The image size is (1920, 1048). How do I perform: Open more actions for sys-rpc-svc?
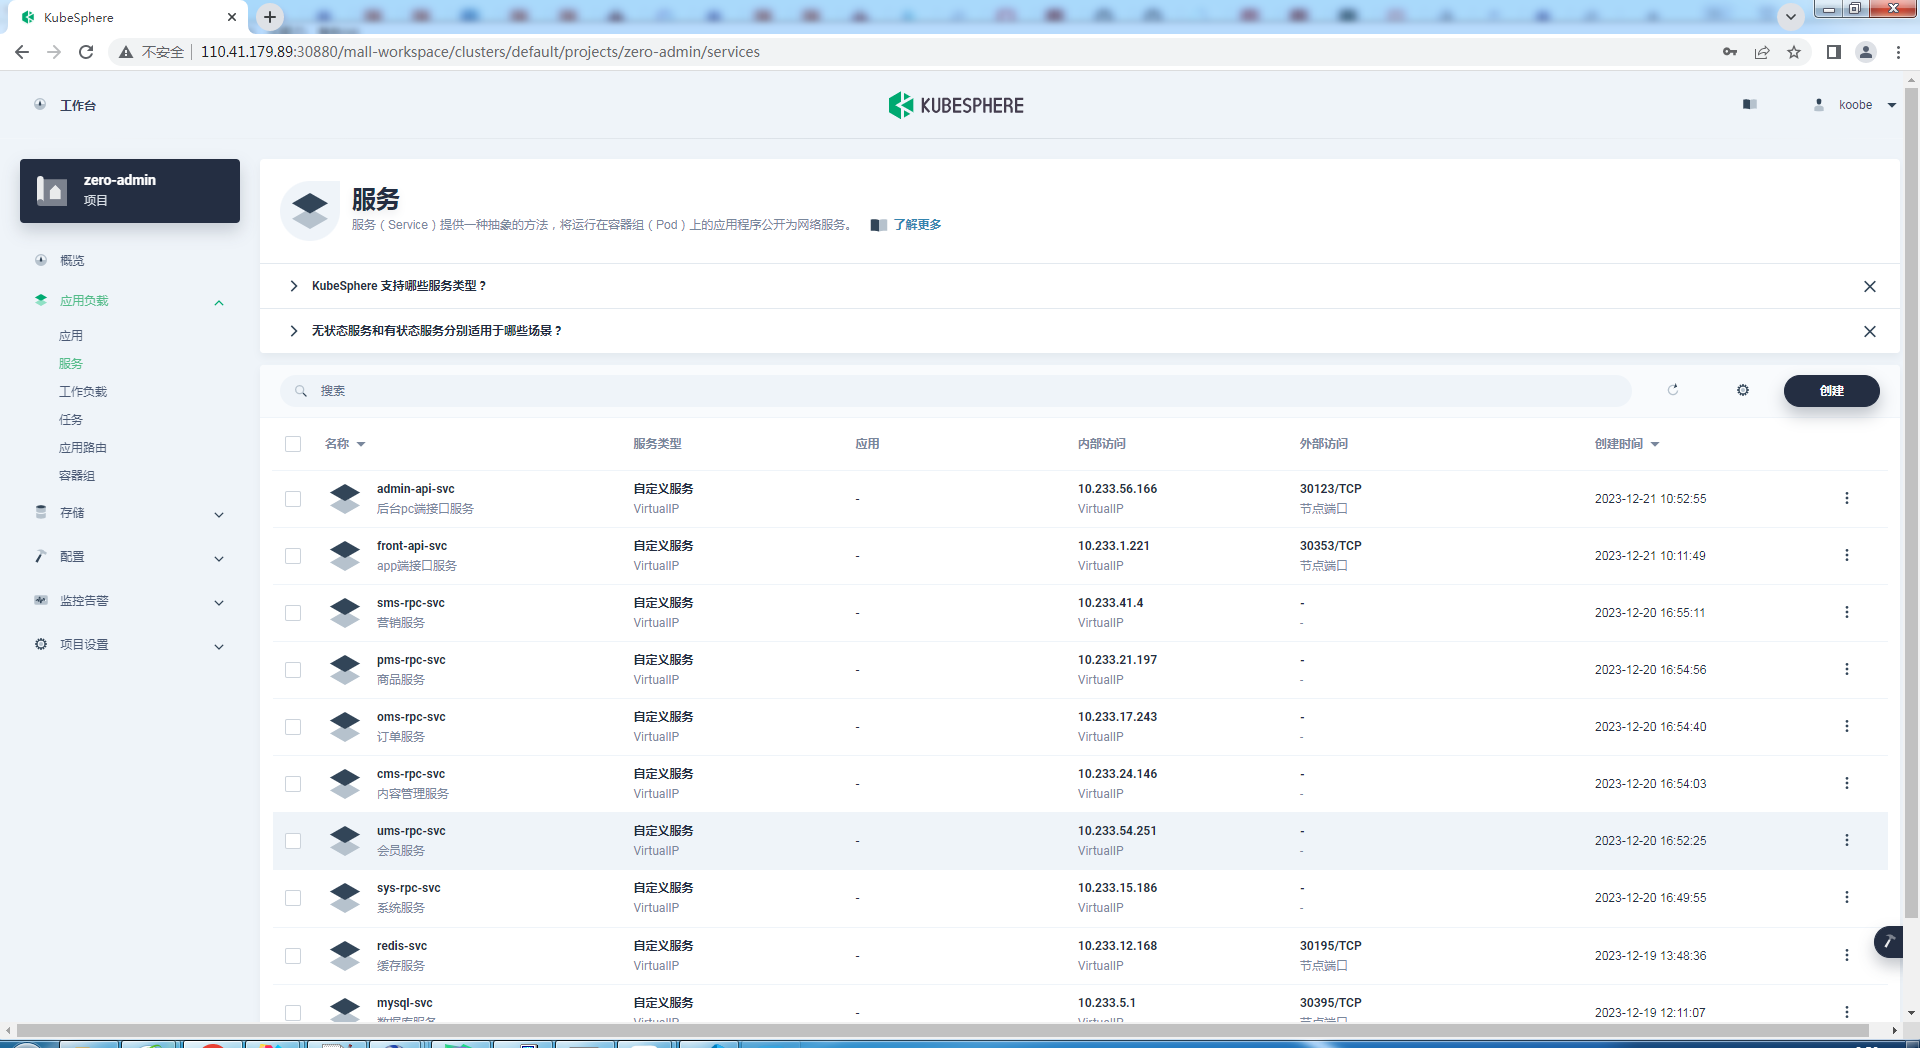coord(1847,897)
